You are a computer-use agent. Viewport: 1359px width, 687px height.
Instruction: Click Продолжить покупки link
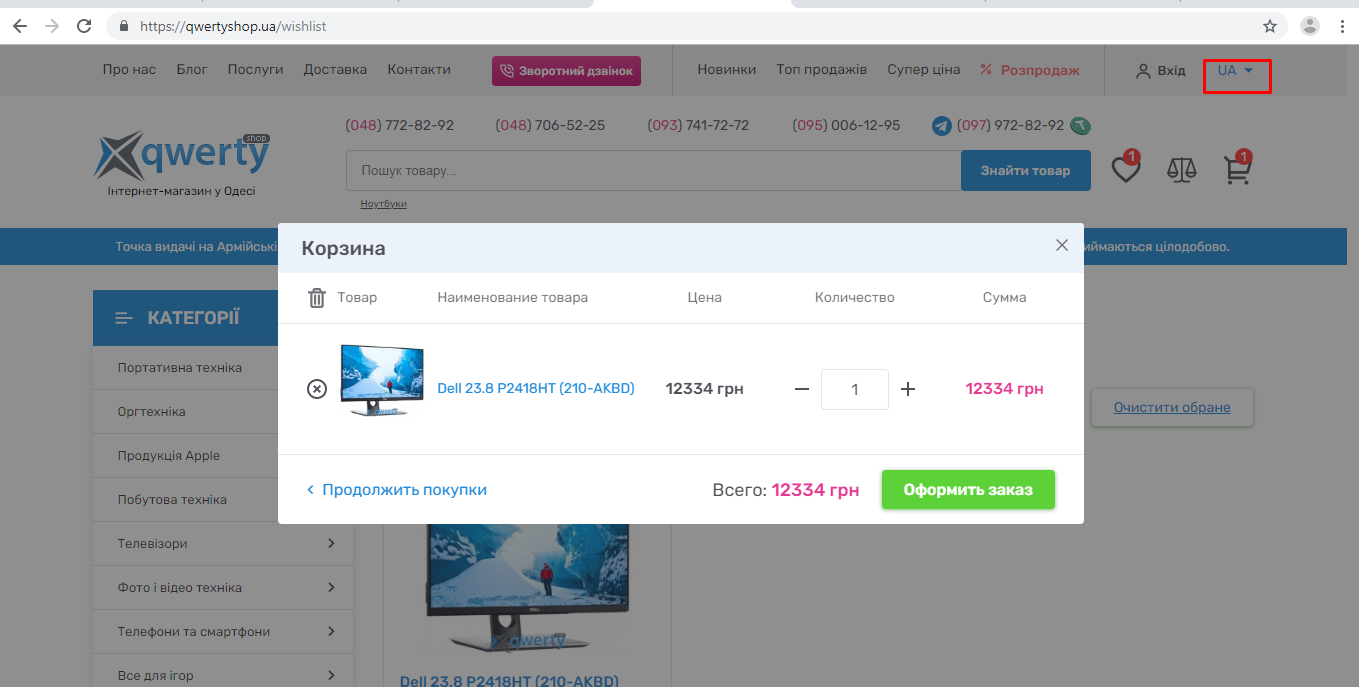397,490
